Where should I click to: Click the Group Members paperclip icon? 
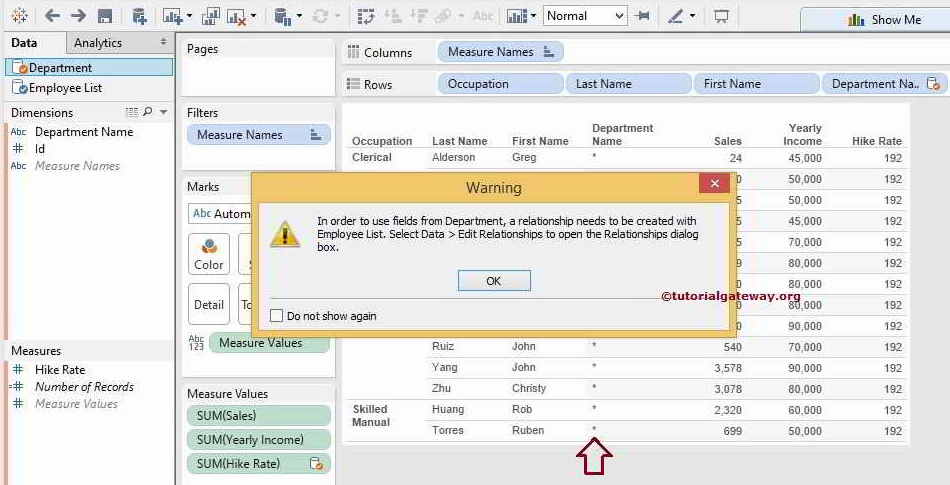pos(443,16)
